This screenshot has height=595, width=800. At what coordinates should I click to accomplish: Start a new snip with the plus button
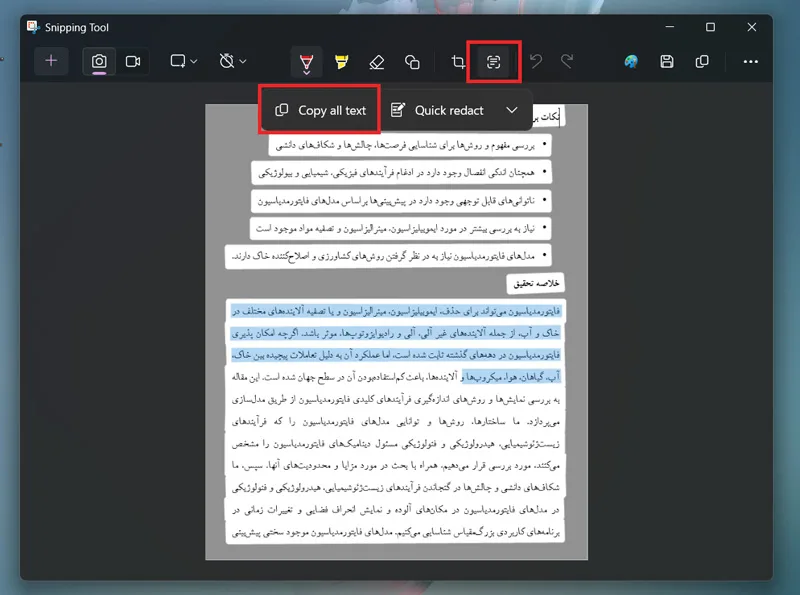coord(51,61)
